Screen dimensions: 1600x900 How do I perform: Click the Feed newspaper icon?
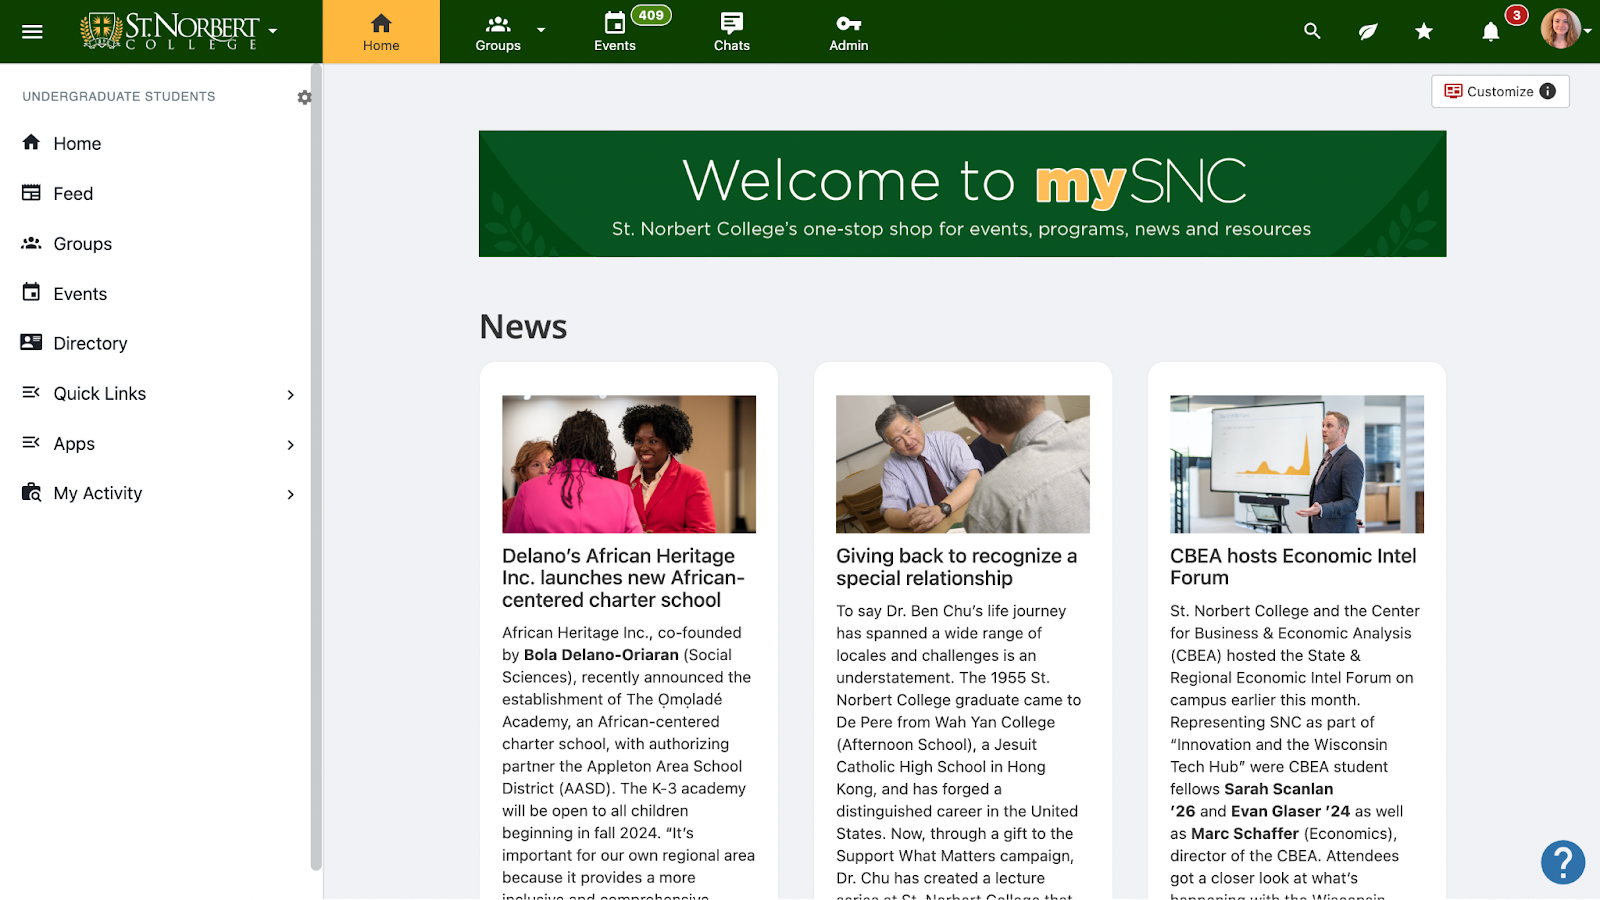(31, 192)
